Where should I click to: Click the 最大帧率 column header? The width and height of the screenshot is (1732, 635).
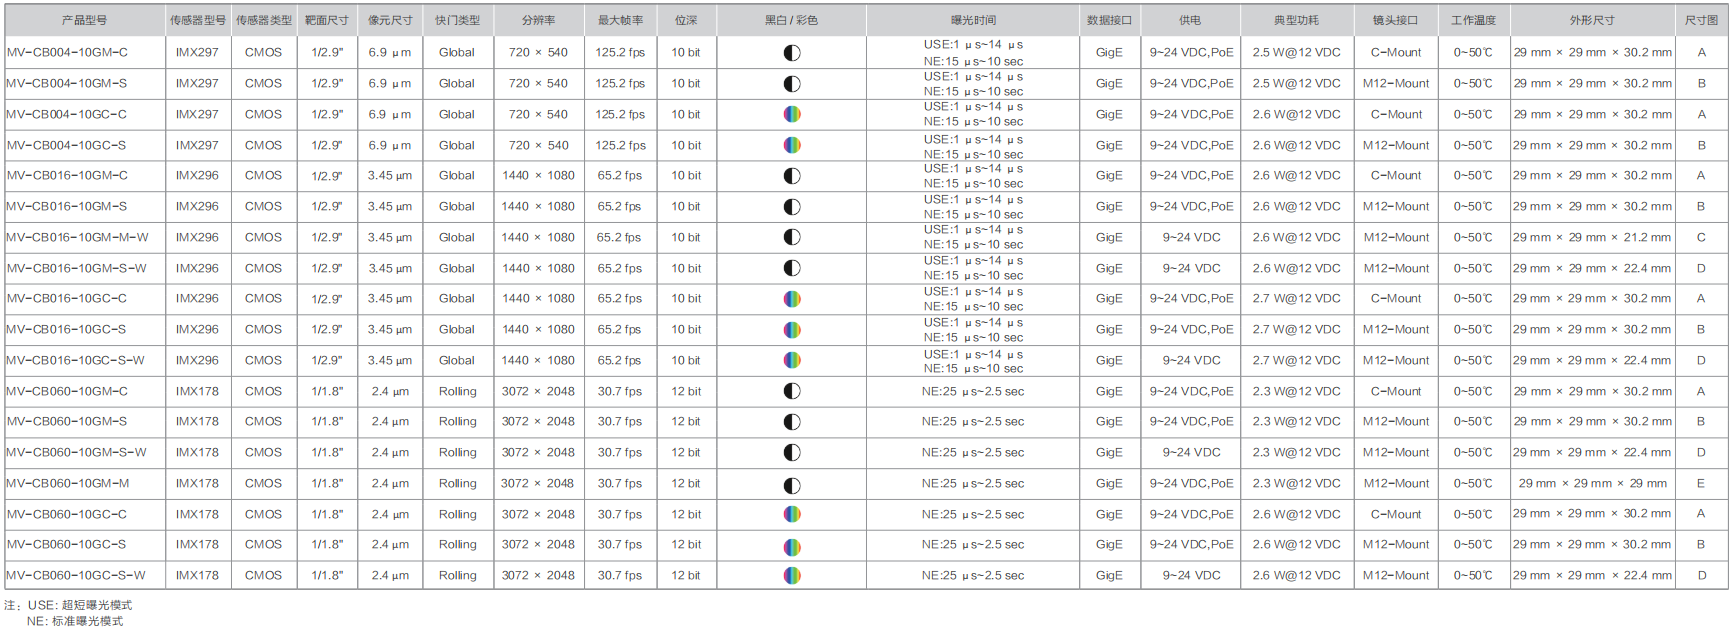tap(620, 20)
